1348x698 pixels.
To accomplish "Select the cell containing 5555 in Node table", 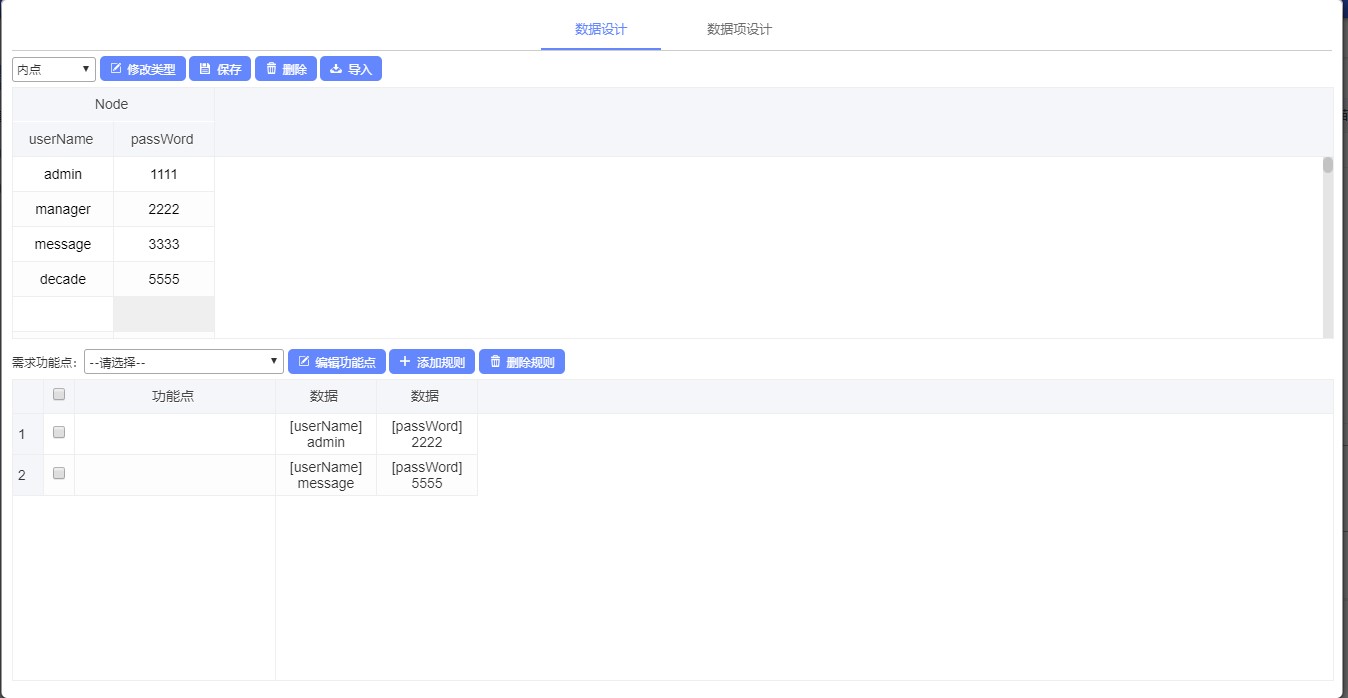I will point(164,279).
